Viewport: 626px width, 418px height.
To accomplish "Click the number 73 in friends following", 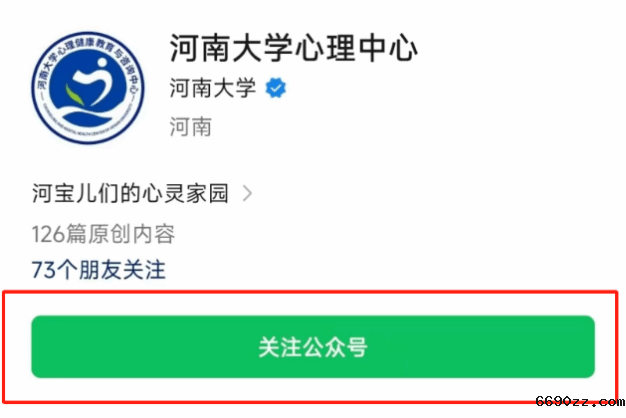I will tap(44, 270).
